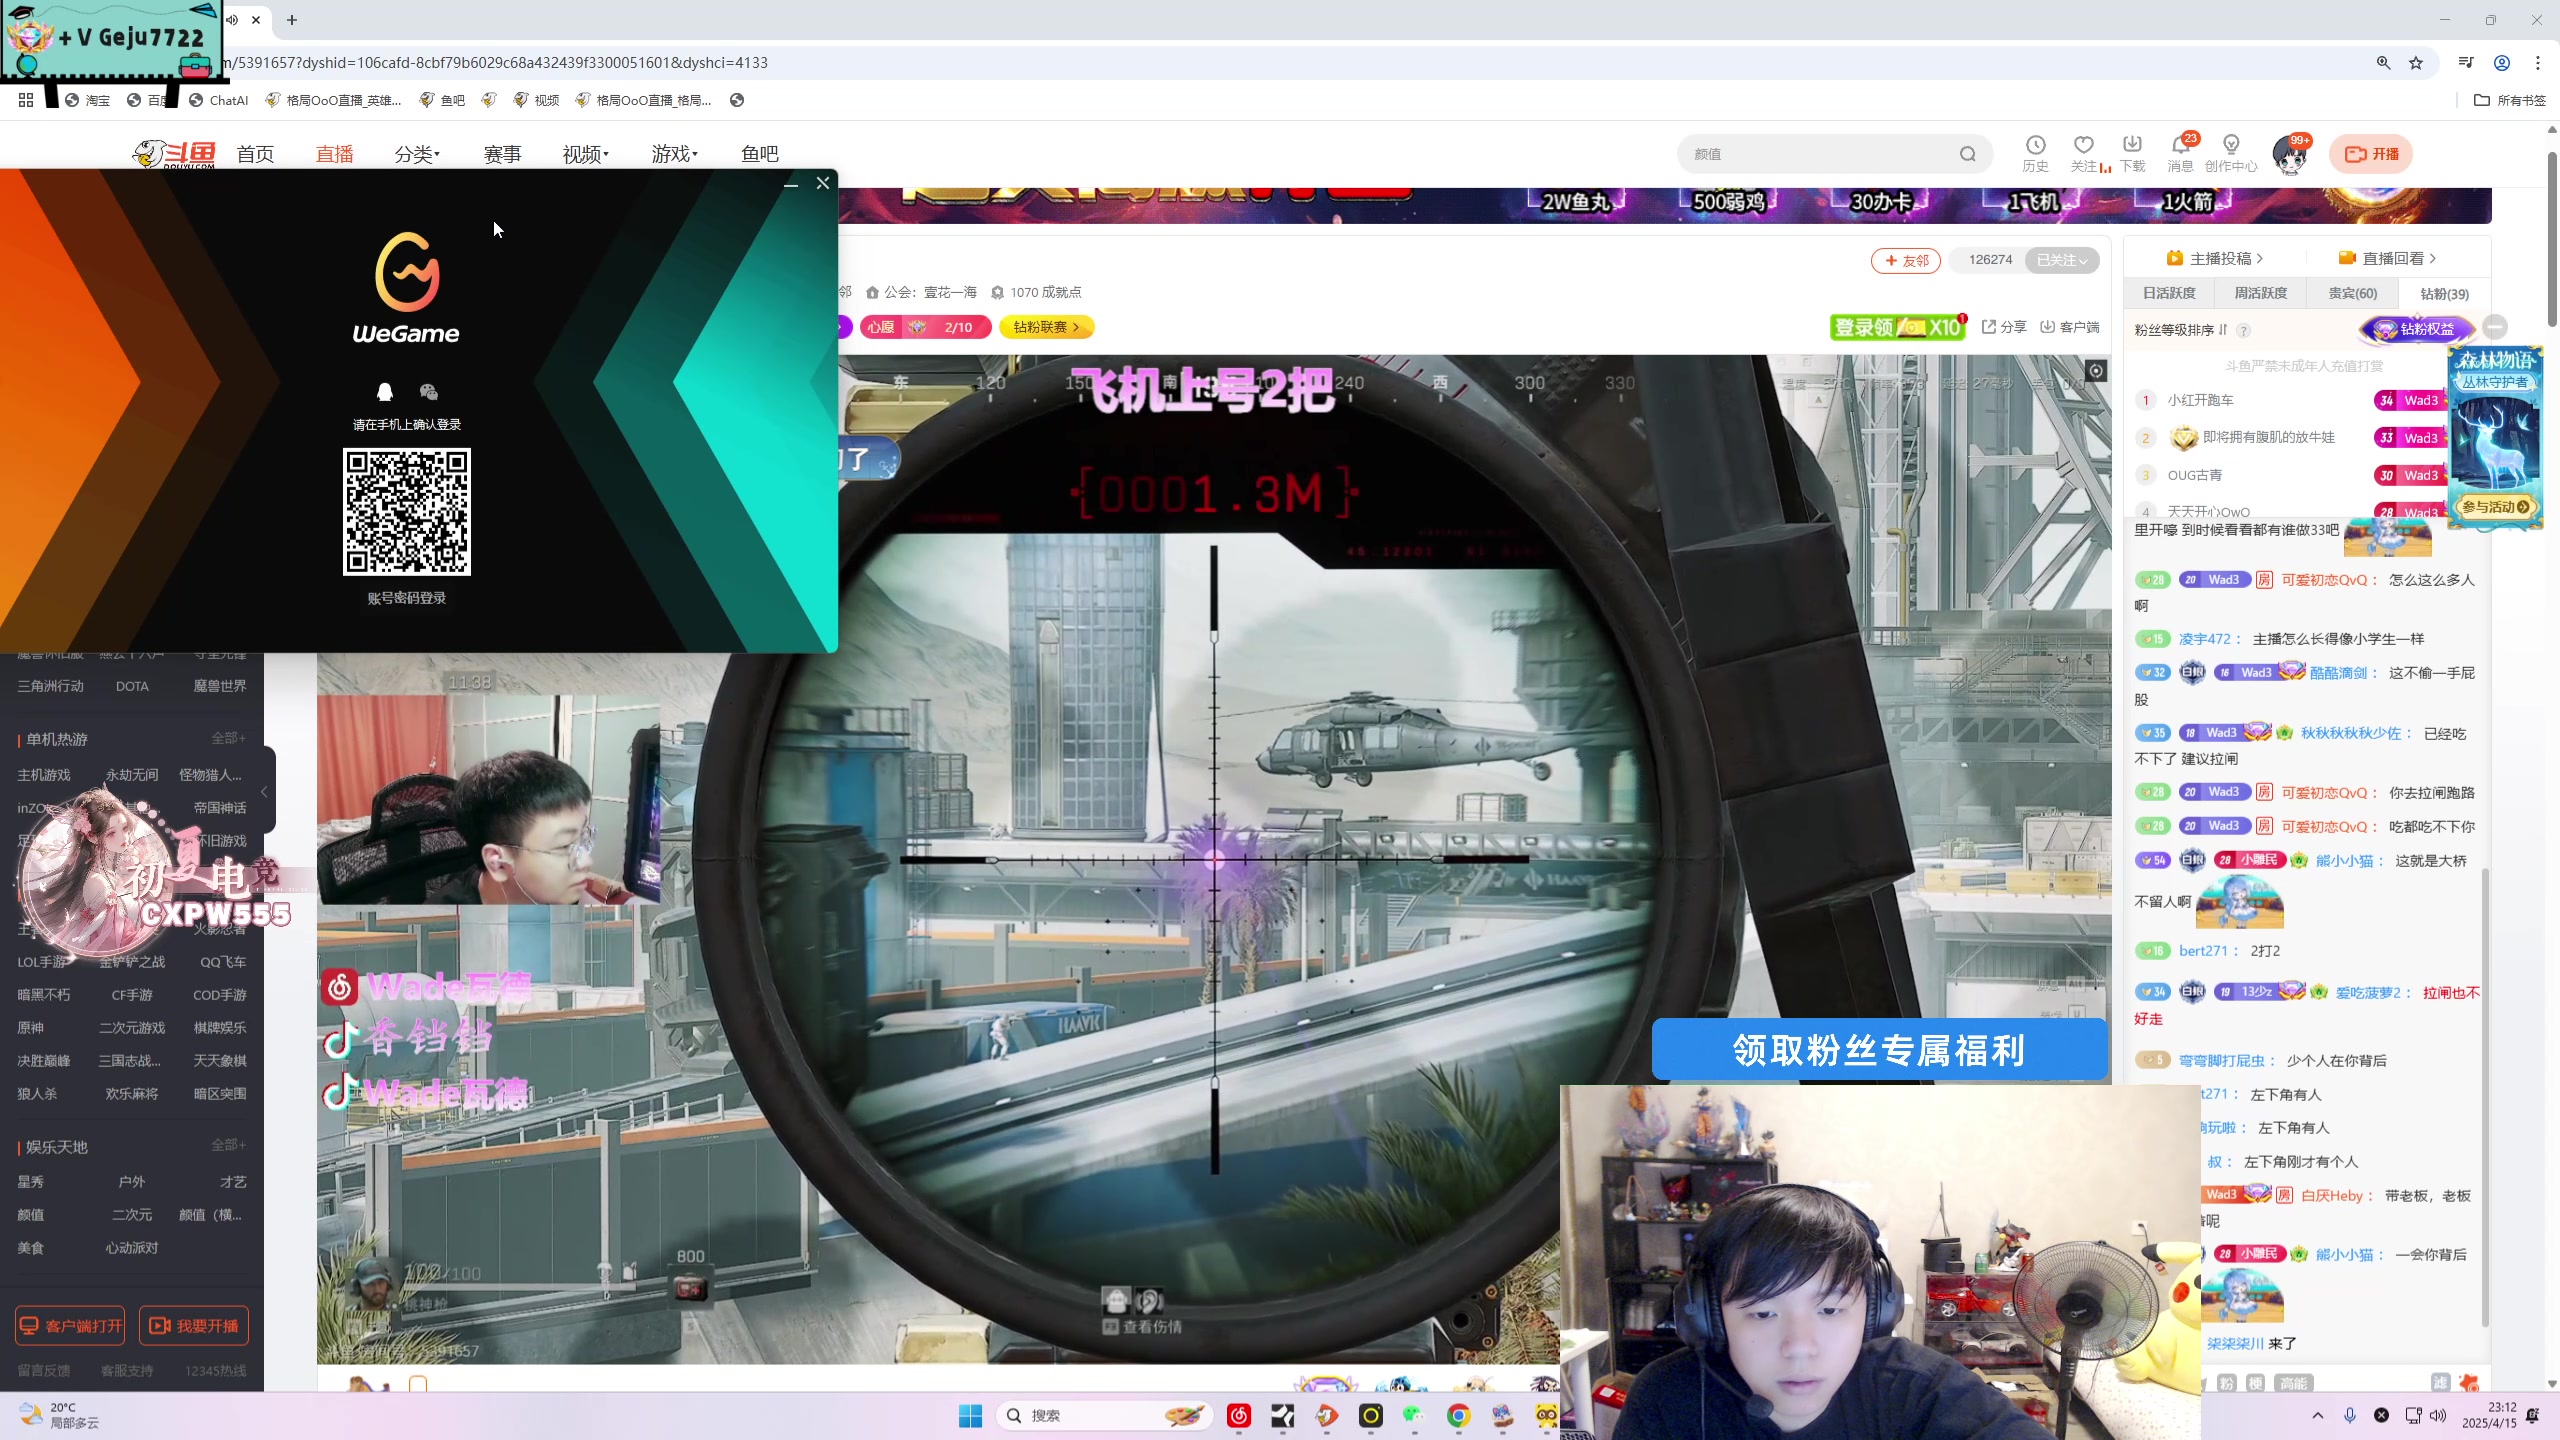The width and height of the screenshot is (2560, 1440).
Task: Click the Client (客户端) download icon
Action: coord(2070,327)
